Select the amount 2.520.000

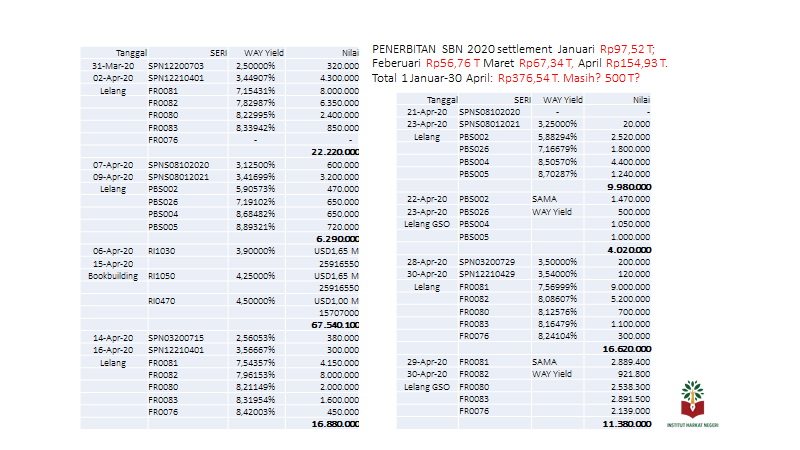pyautogui.click(x=631, y=137)
